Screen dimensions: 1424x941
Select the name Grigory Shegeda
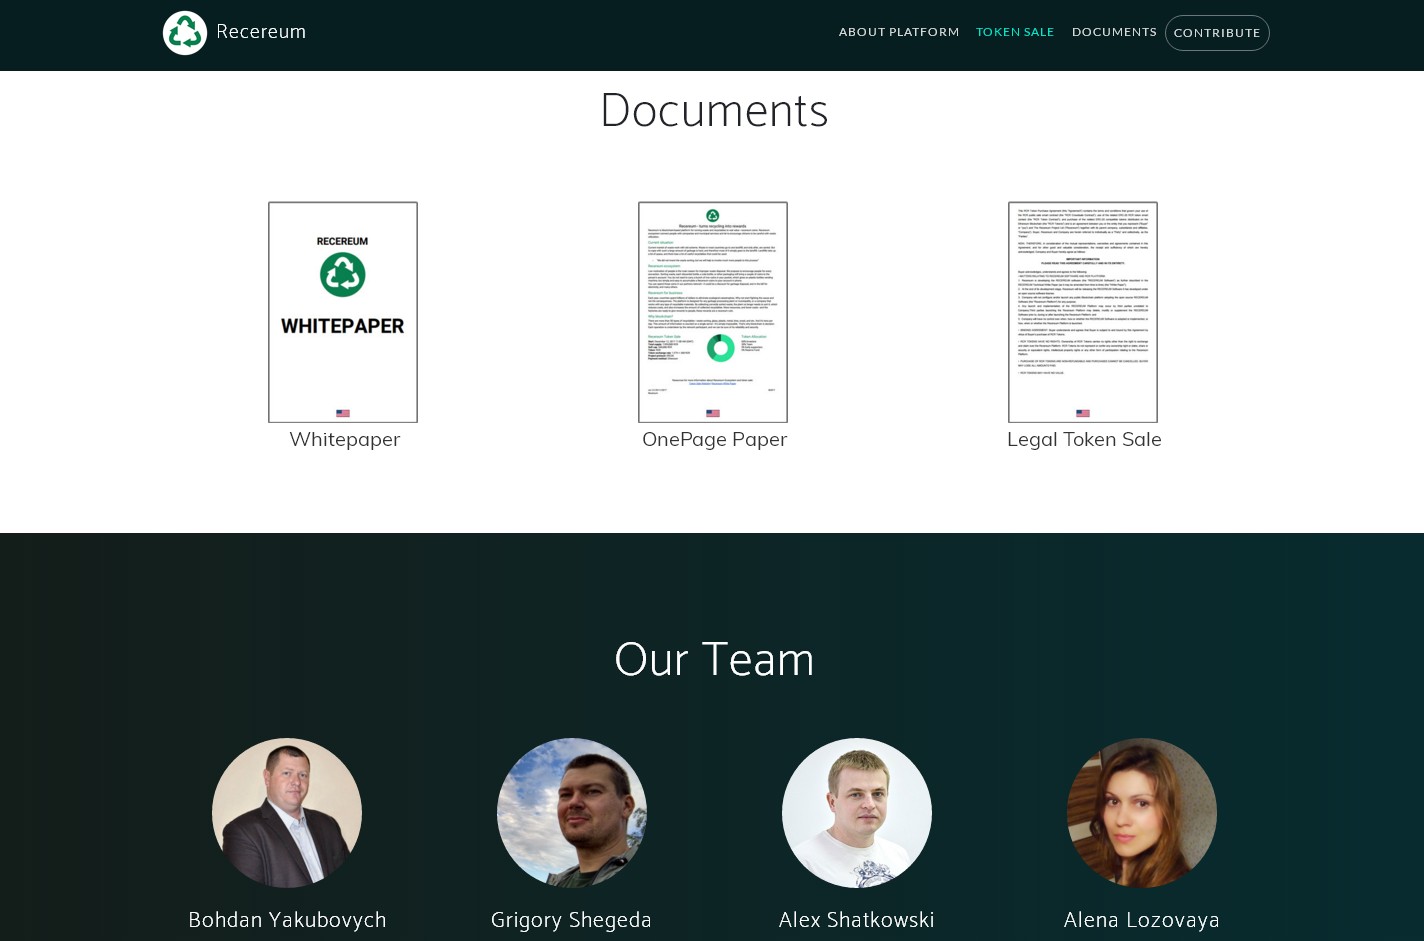tap(571, 920)
